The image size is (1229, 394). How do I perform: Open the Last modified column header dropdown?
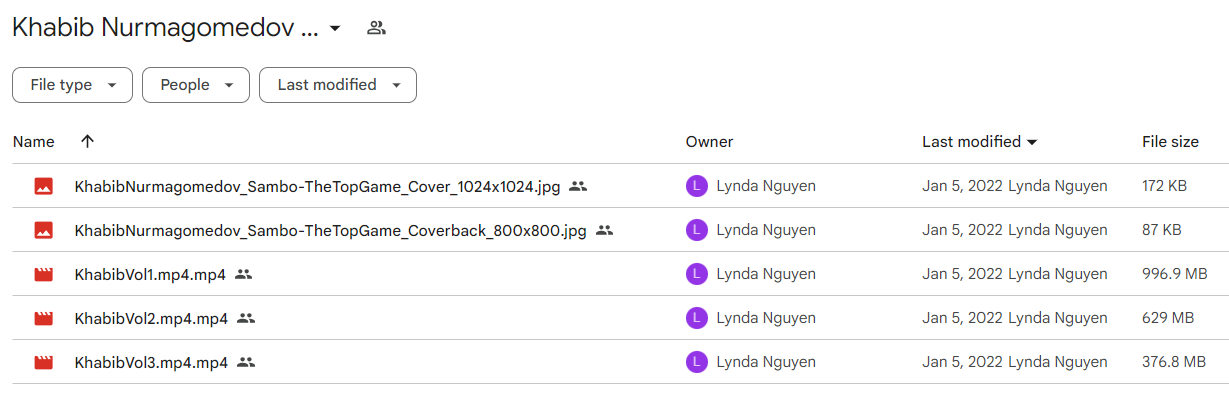pyautogui.click(x=980, y=142)
